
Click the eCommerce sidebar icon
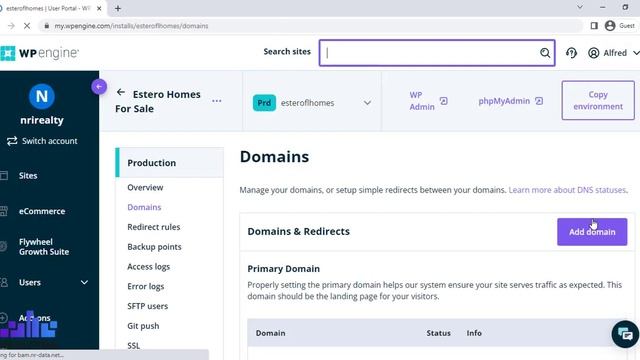click(4, 211)
